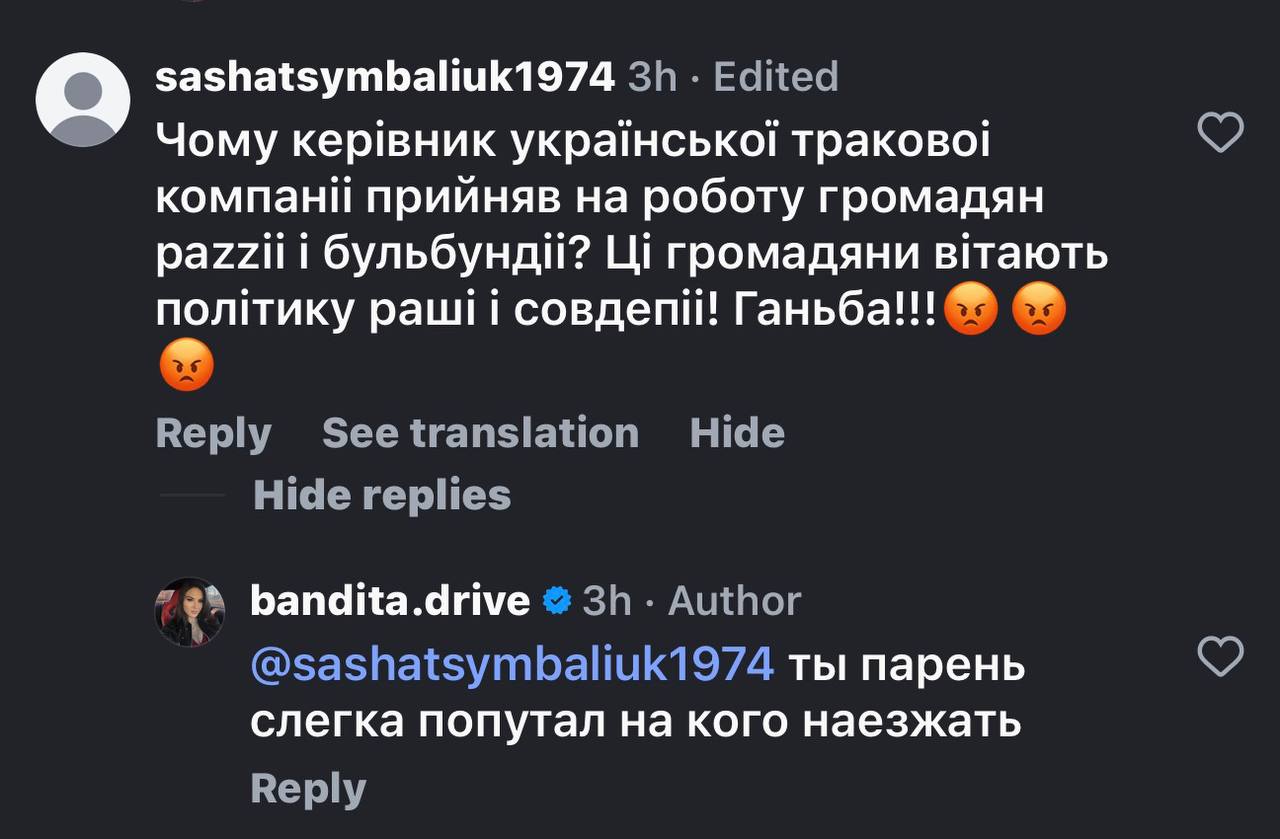Hide the comment using the Hide button
The image size is (1280, 839).
click(x=737, y=434)
